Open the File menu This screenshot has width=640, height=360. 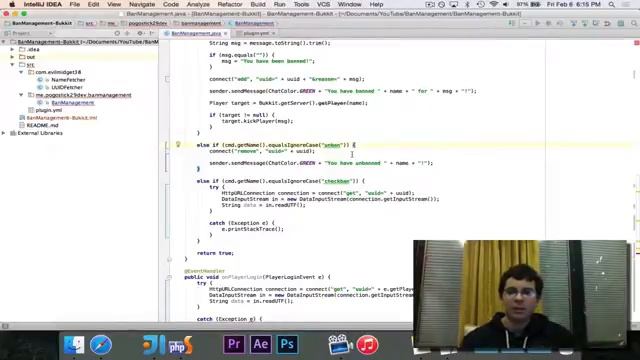tap(75, 4)
